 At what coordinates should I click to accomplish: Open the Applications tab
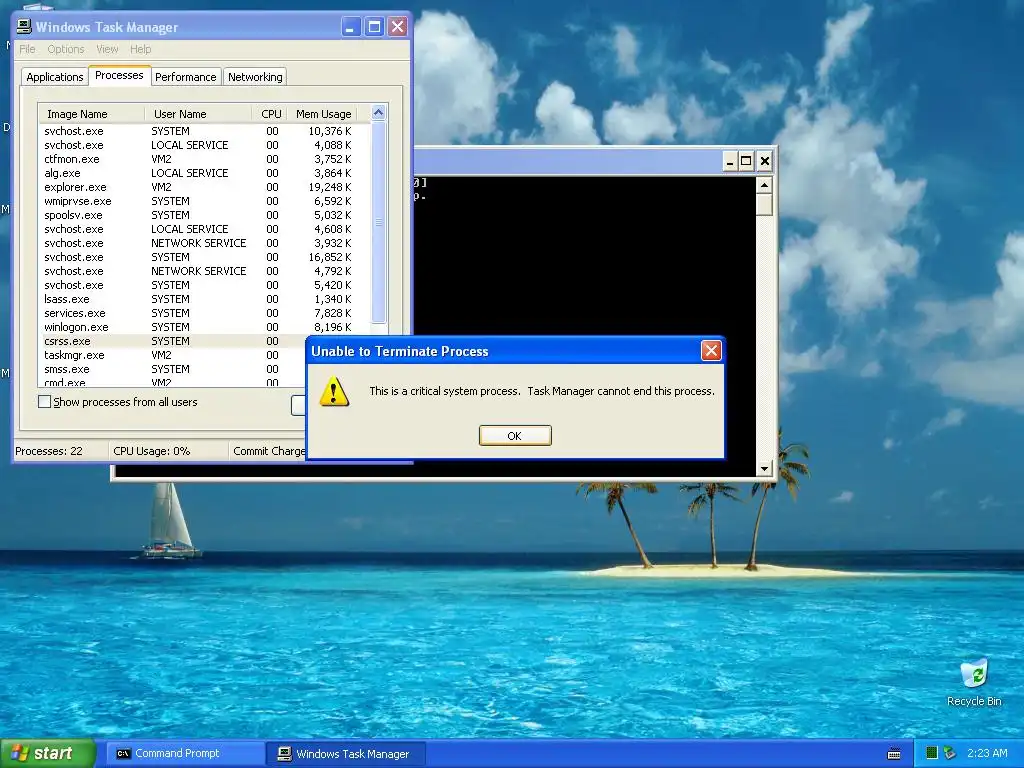click(x=55, y=77)
